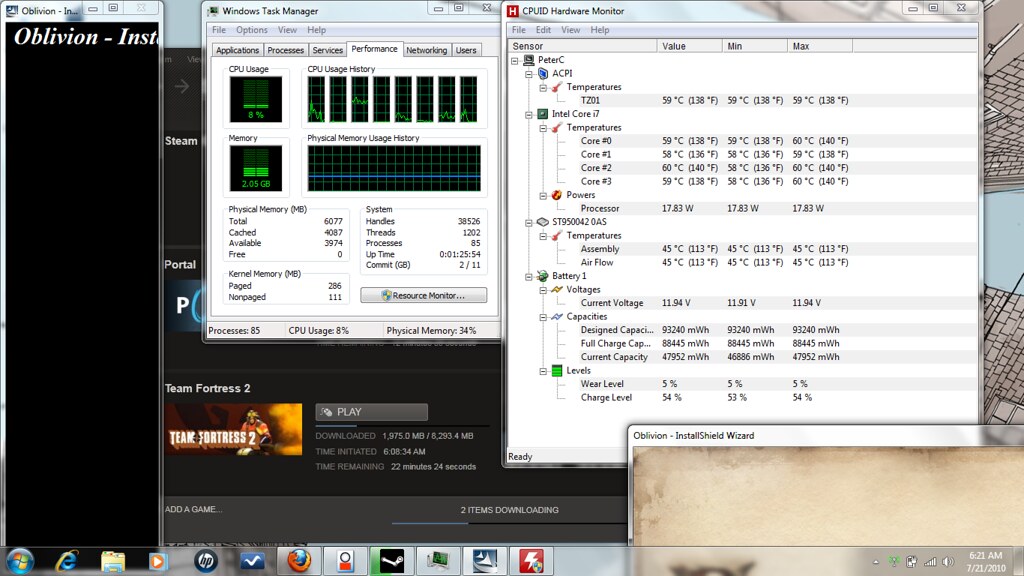Switch to Task Manager taskbar icon

438,561
